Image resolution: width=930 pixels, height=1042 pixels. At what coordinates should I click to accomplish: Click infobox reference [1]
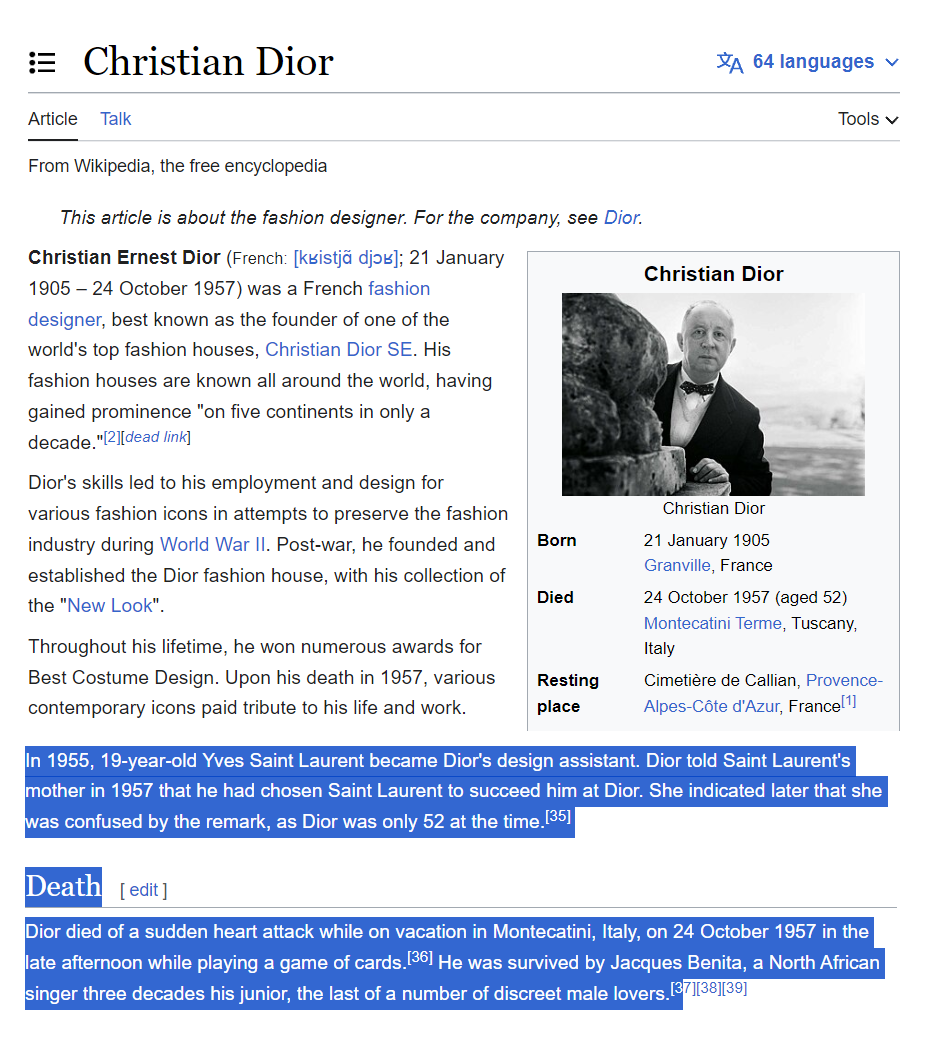coord(848,701)
